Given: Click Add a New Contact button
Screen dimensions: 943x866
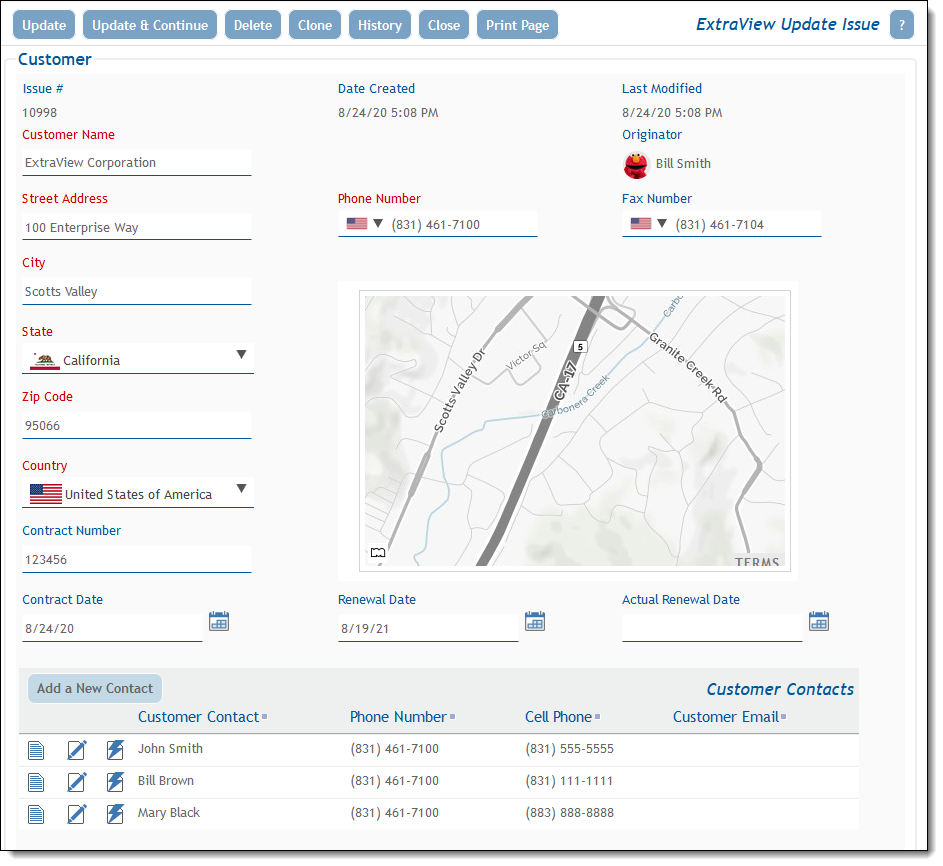Looking at the screenshot, I should coord(95,689).
